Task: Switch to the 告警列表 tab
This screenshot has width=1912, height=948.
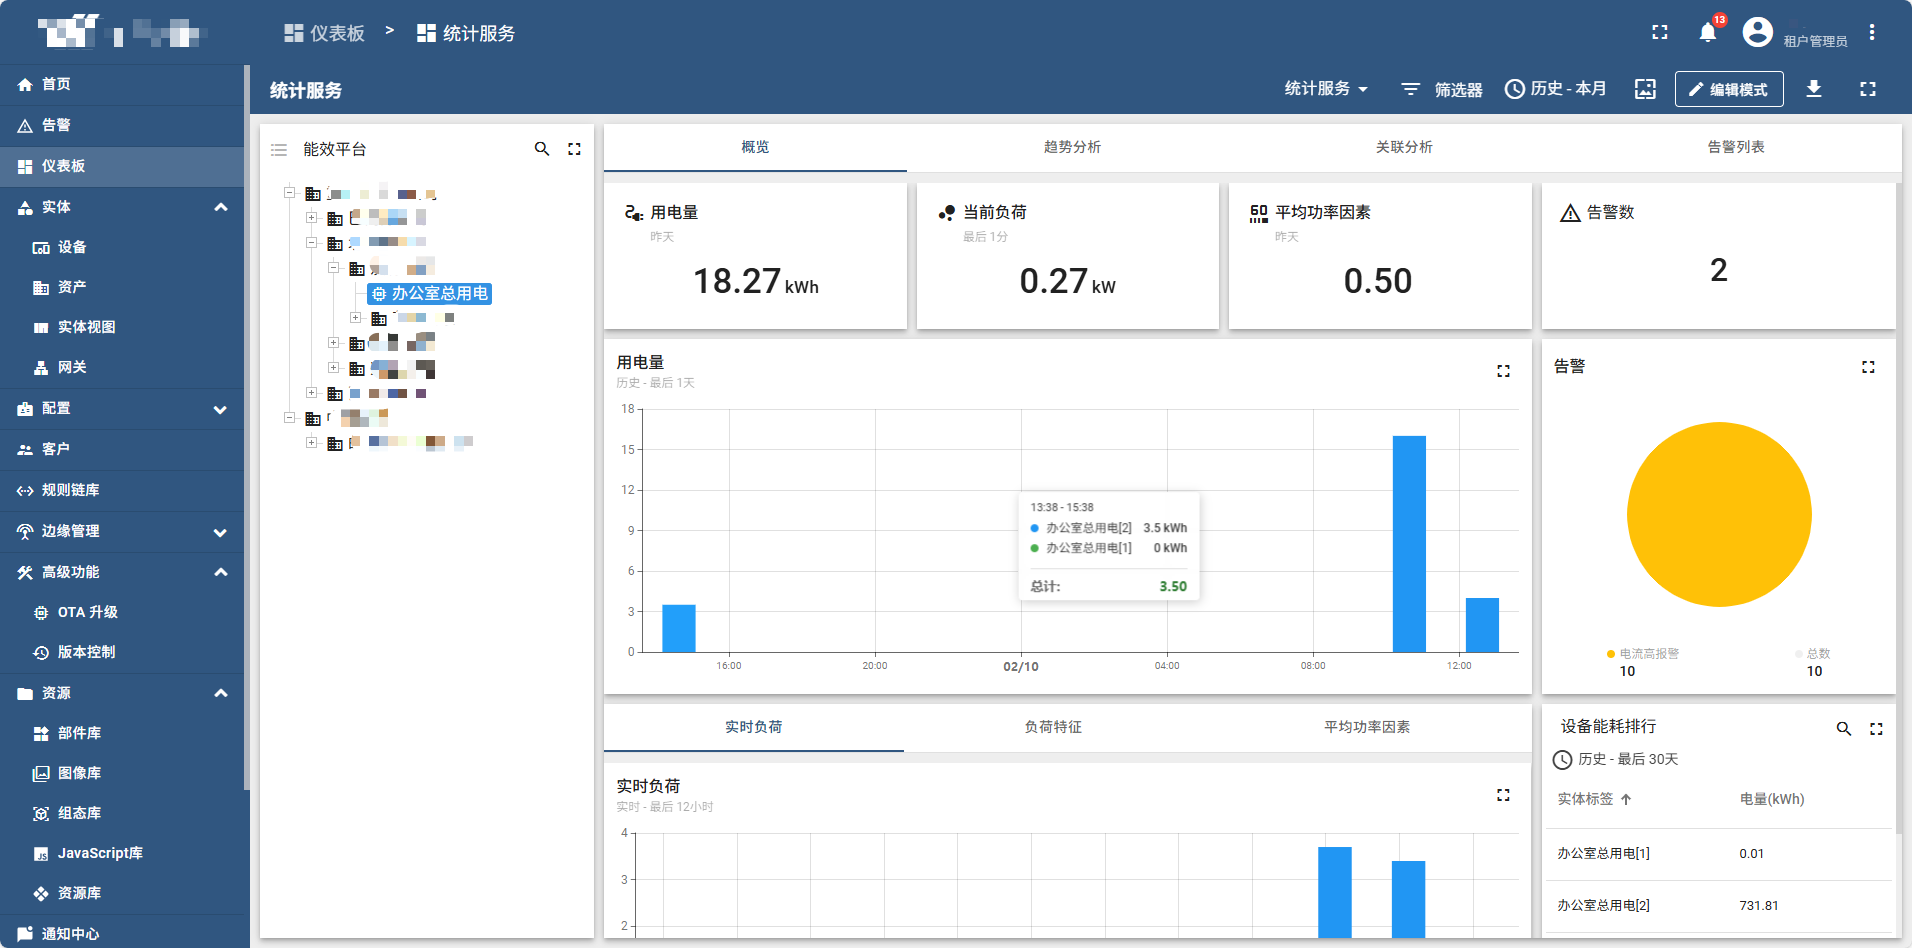Action: pyautogui.click(x=1736, y=147)
